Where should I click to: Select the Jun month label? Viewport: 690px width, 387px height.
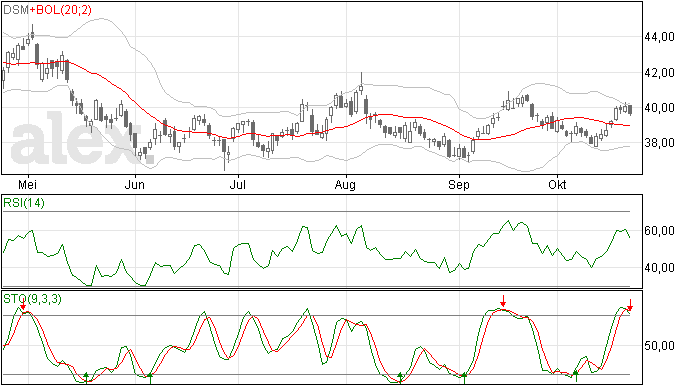134,184
